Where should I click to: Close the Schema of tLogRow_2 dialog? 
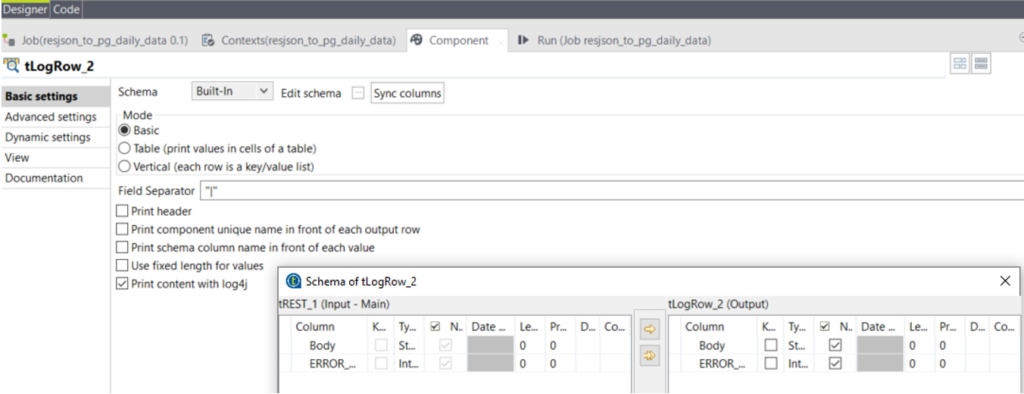tap(1005, 282)
